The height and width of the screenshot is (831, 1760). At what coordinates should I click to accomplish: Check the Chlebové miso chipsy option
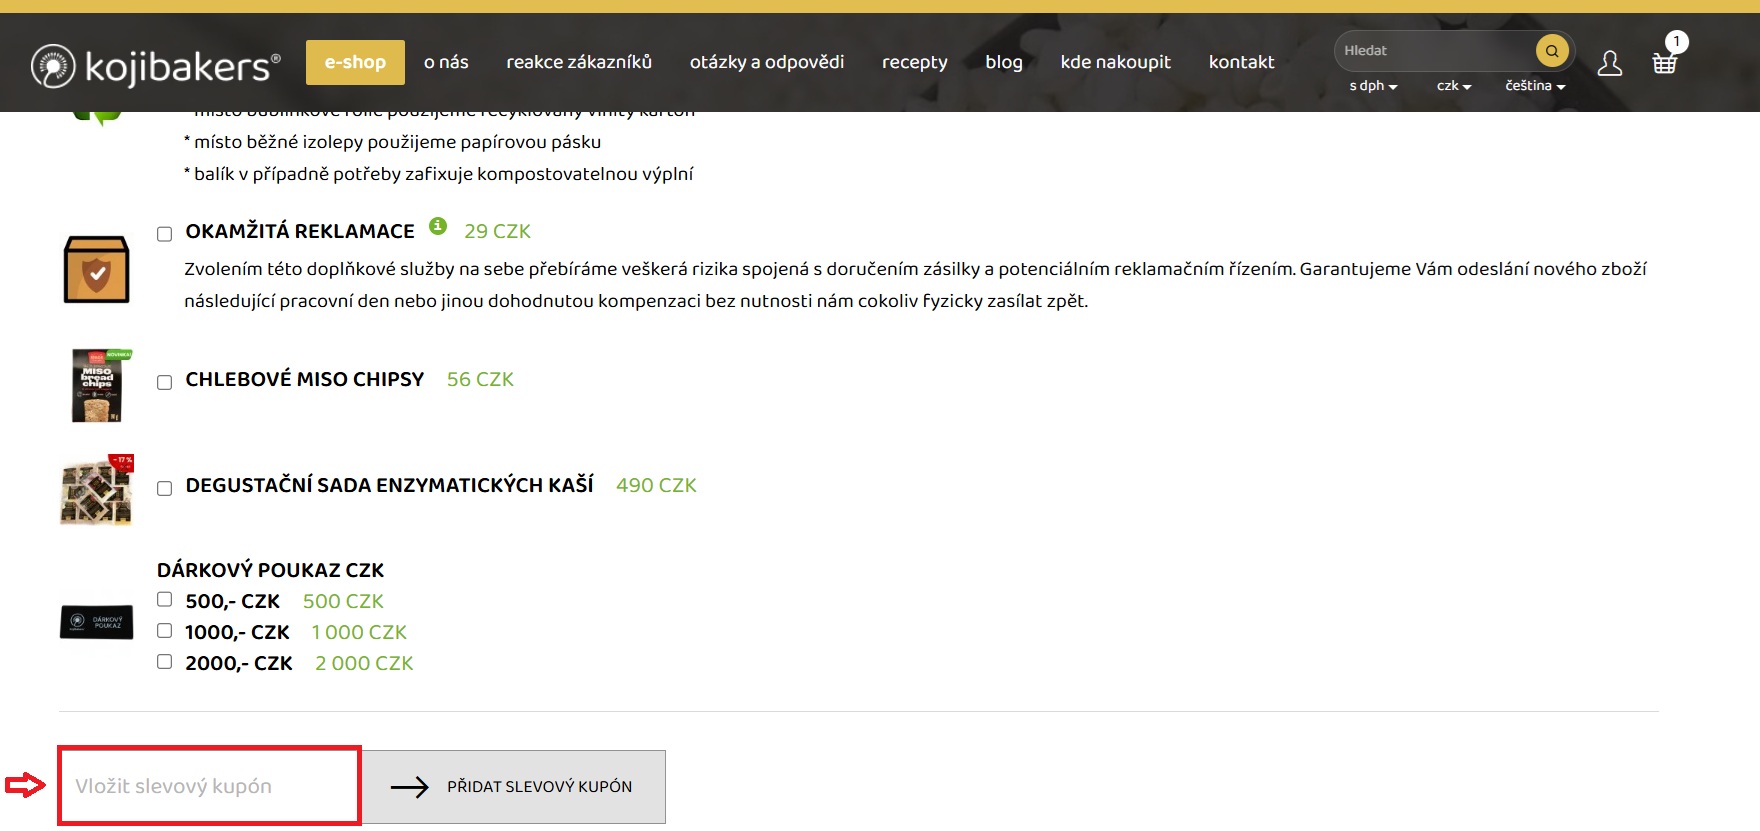(x=165, y=382)
